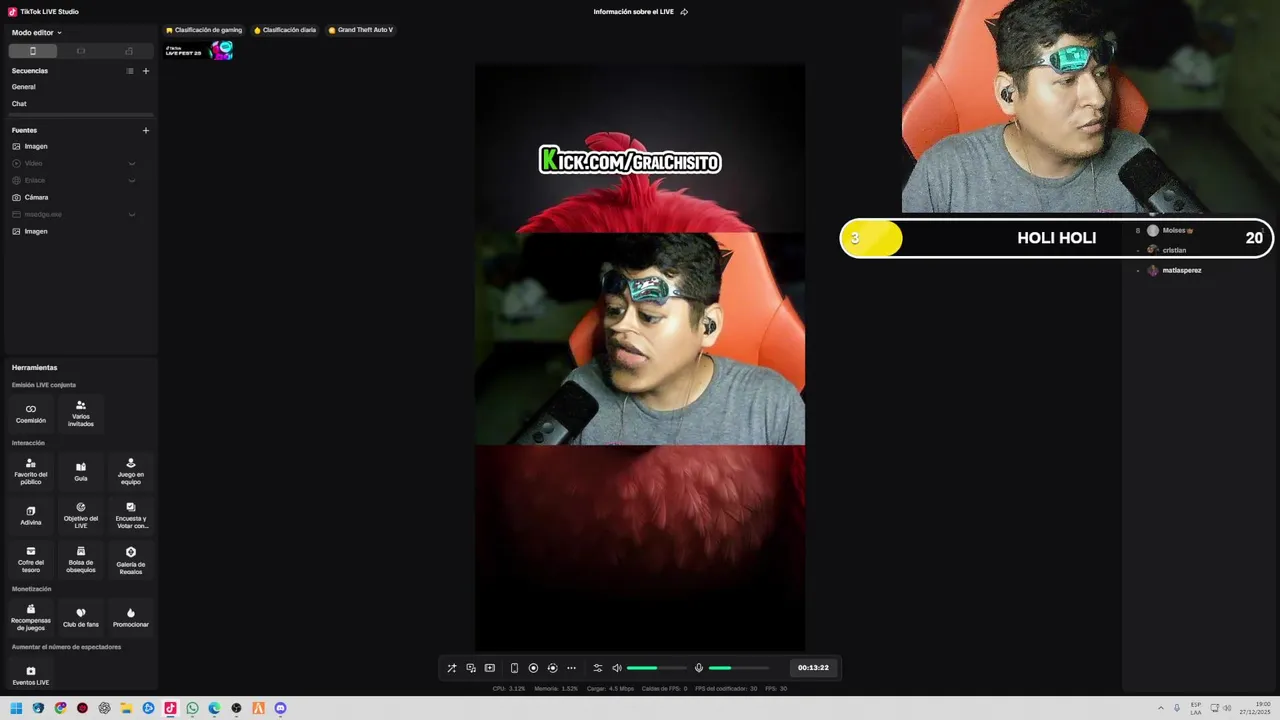Show the hidden Video source
This screenshot has width=1280, height=720.
[131, 163]
